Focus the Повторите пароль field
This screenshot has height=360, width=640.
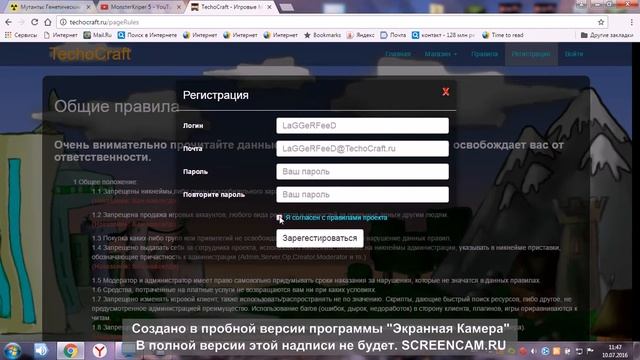[362, 195]
